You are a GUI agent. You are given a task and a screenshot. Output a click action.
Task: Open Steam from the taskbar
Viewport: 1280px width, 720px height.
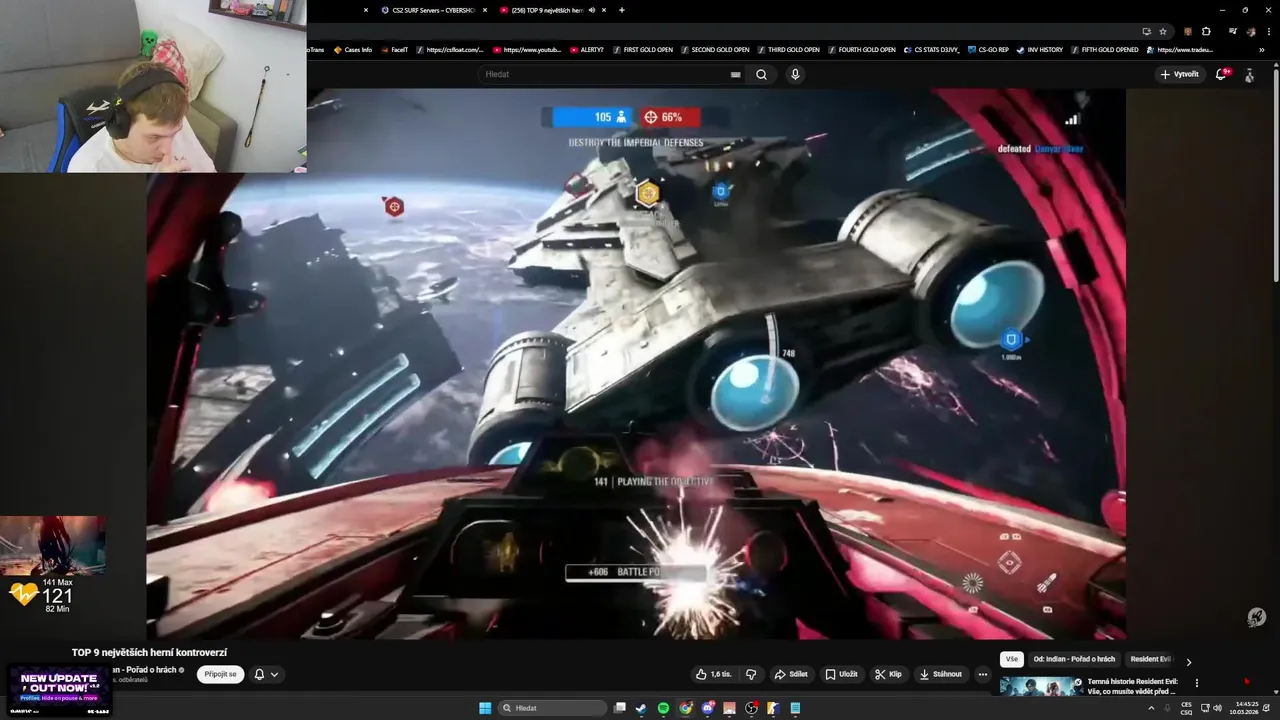641,708
